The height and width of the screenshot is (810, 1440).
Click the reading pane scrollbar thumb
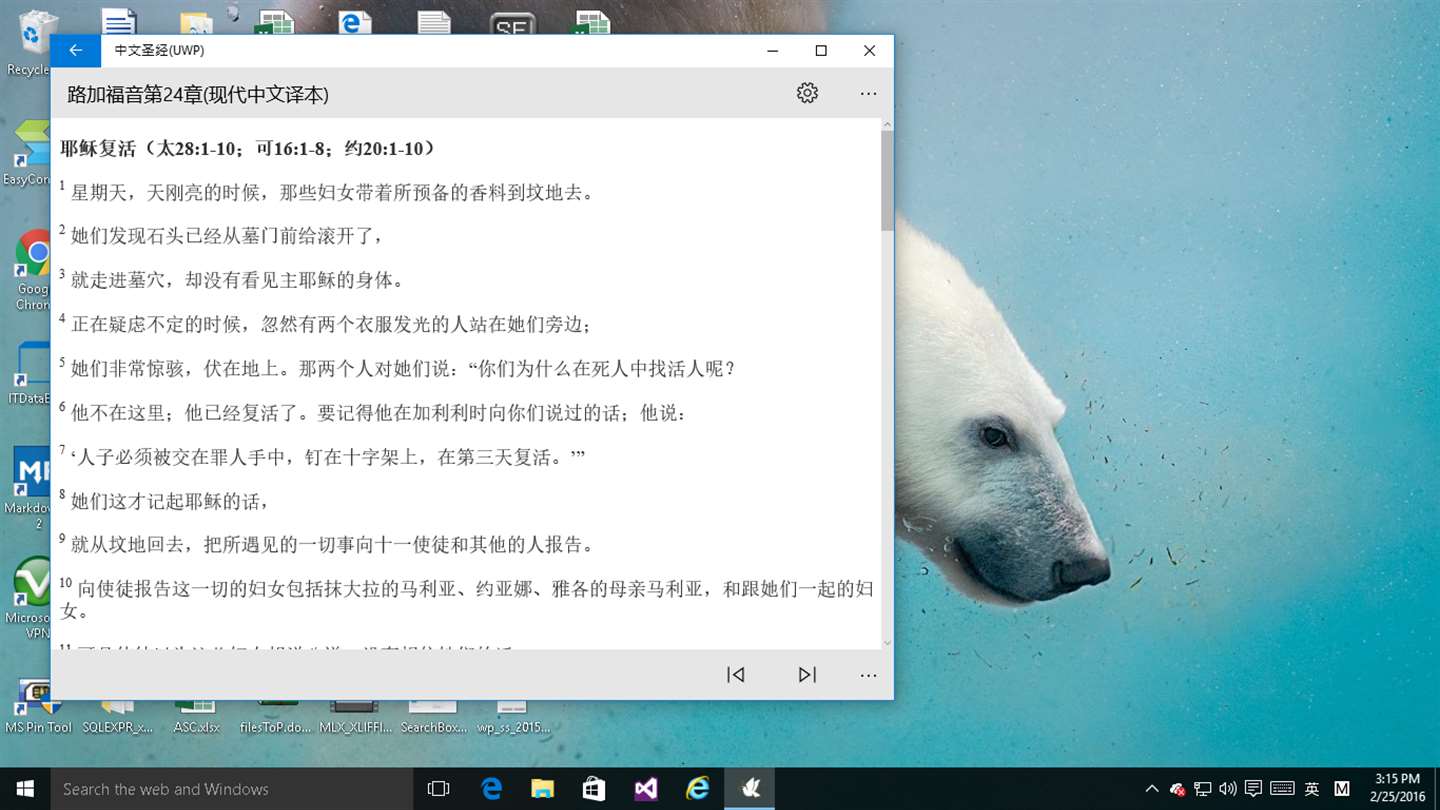(887, 181)
